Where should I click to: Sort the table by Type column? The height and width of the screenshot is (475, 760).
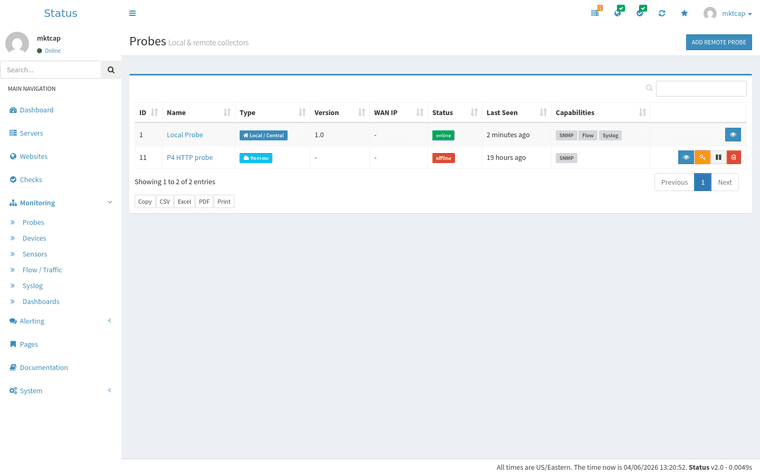click(272, 112)
